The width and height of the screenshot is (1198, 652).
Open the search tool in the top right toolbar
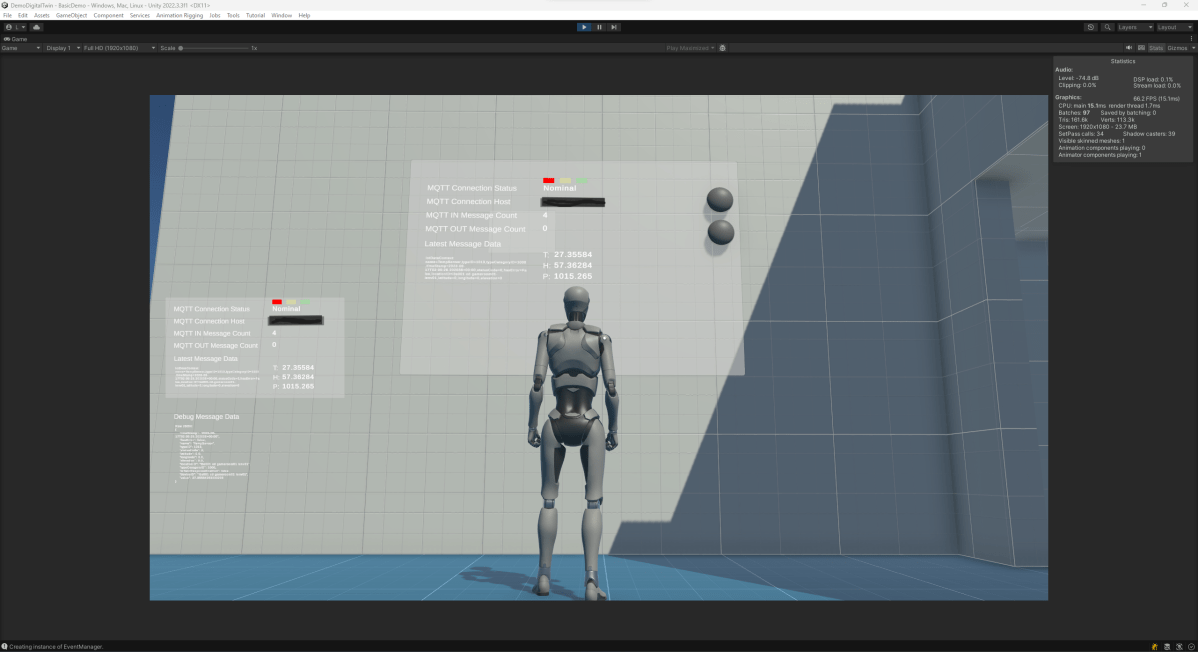(1108, 27)
